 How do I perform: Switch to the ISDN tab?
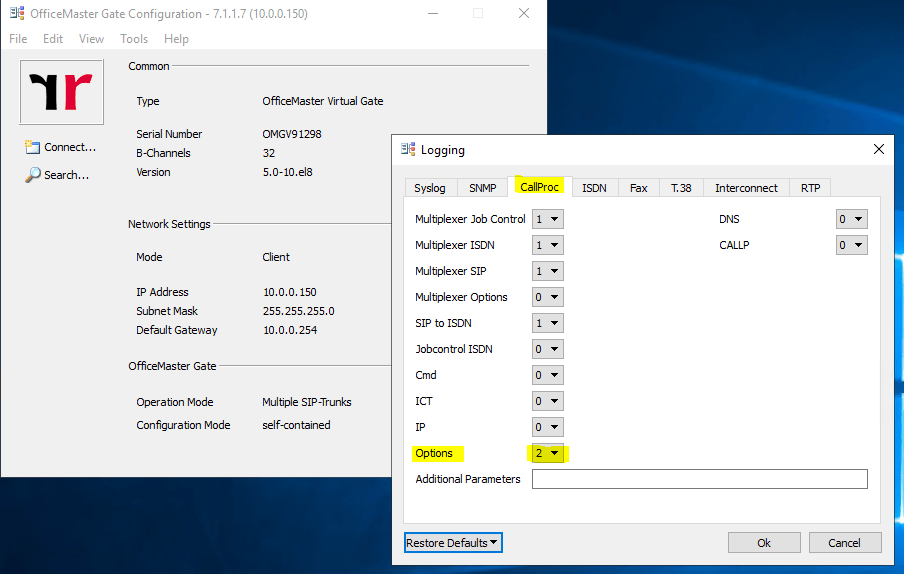594,188
